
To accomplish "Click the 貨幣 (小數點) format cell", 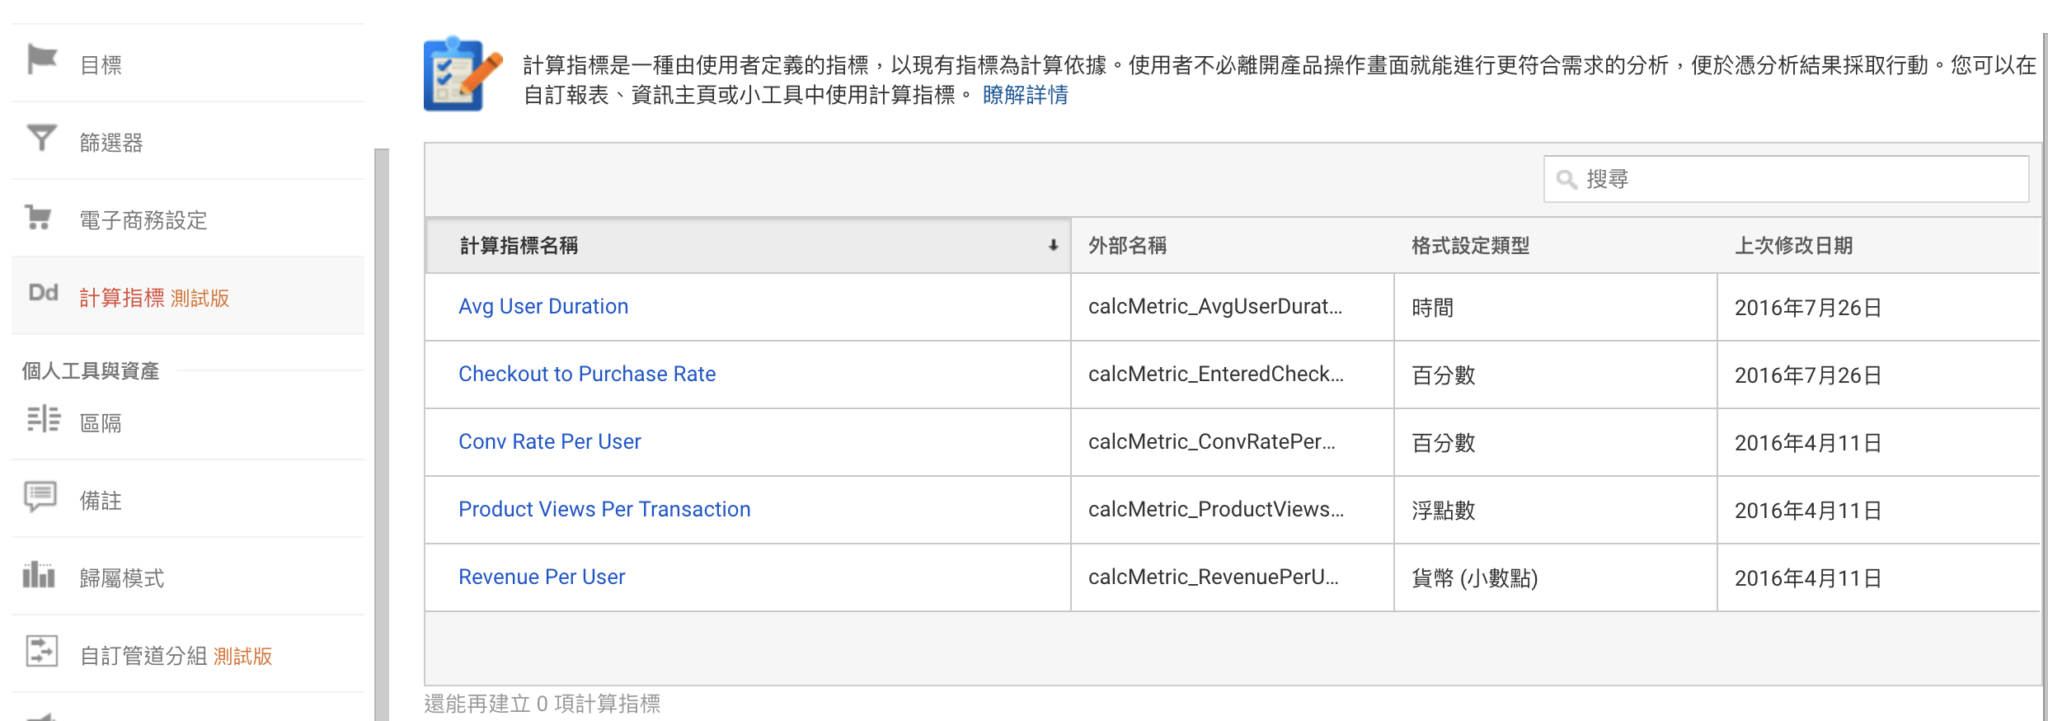I will [1555, 578].
